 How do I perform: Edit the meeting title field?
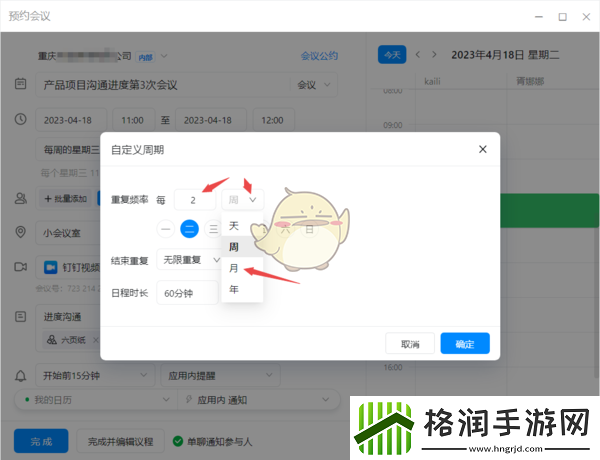pos(165,85)
